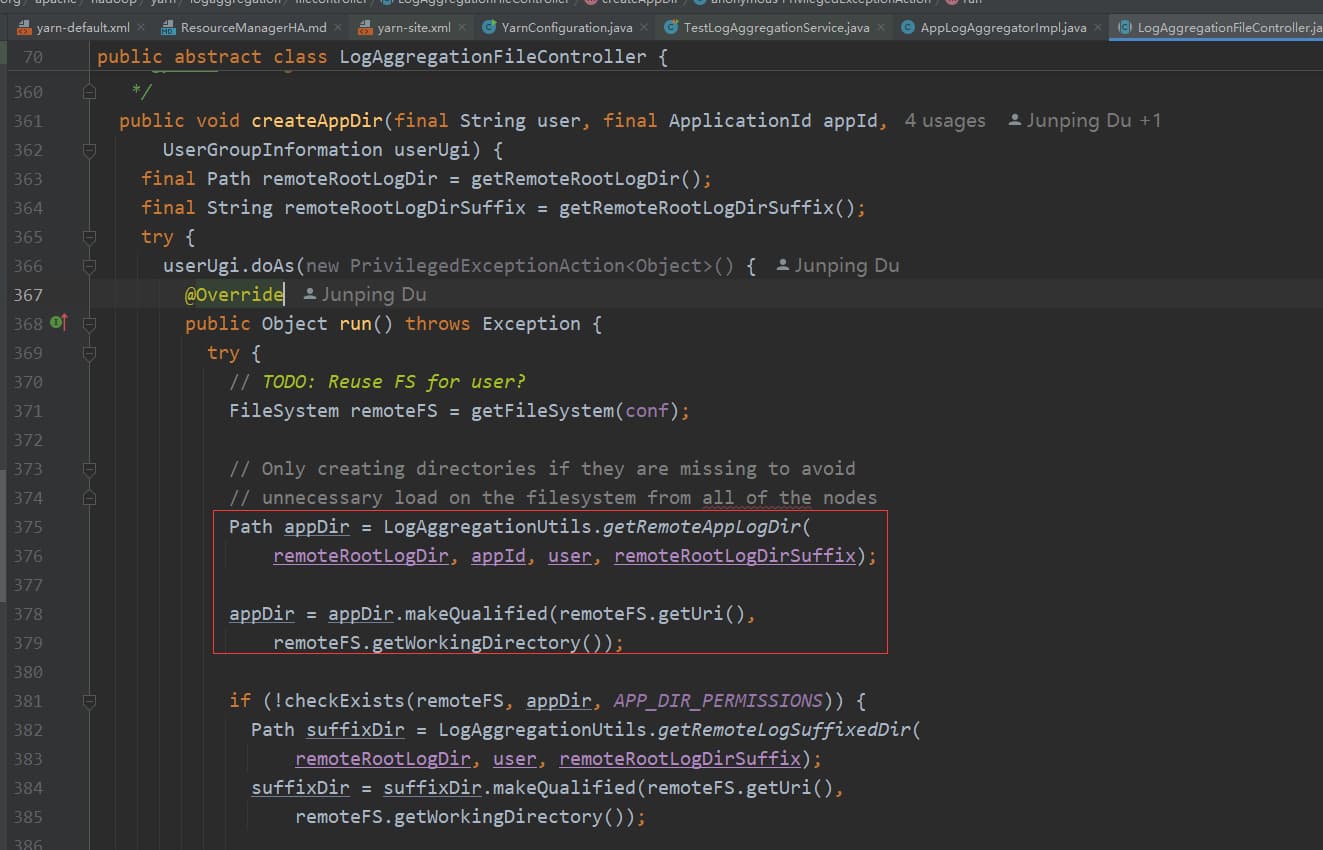
Task: Collapse the try block fold at line 365
Action: coord(89,237)
